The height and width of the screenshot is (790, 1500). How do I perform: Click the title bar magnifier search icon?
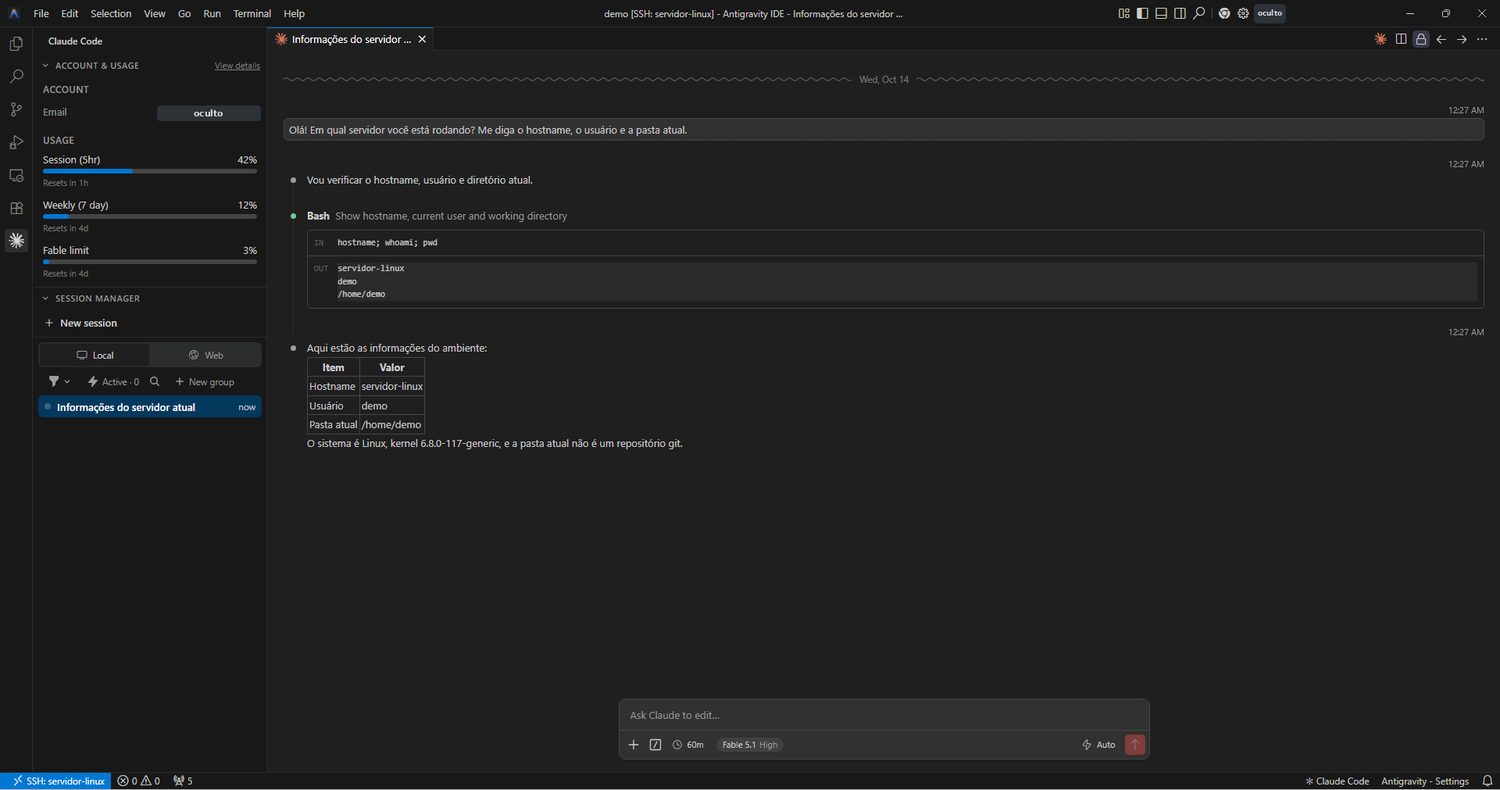pyautogui.click(x=1199, y=13)
